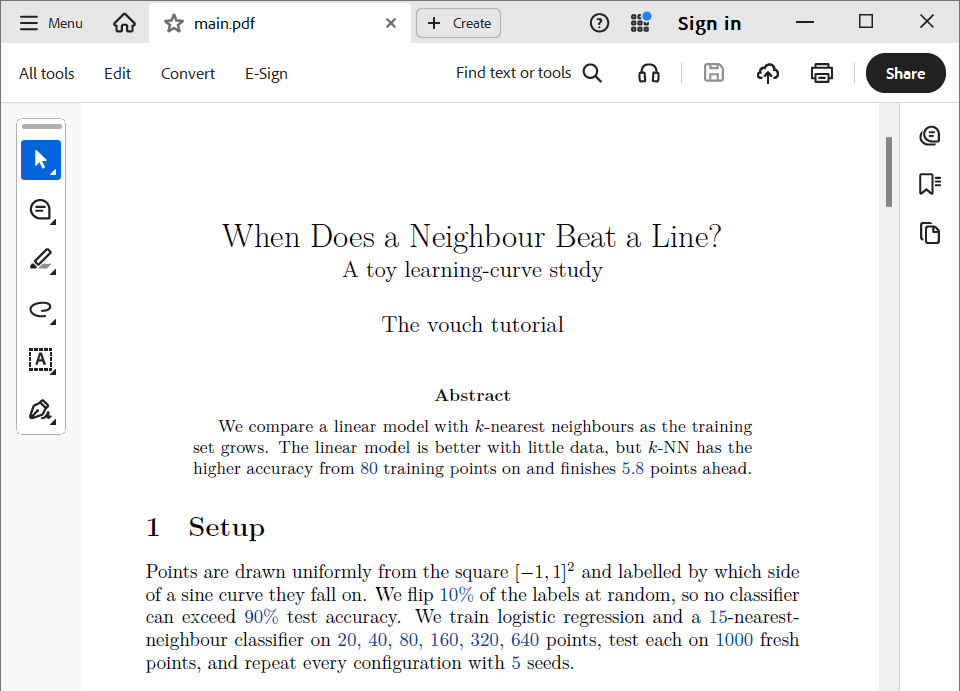
Task: Open the Read Aloud headphones icon
Action: [649, 73]
